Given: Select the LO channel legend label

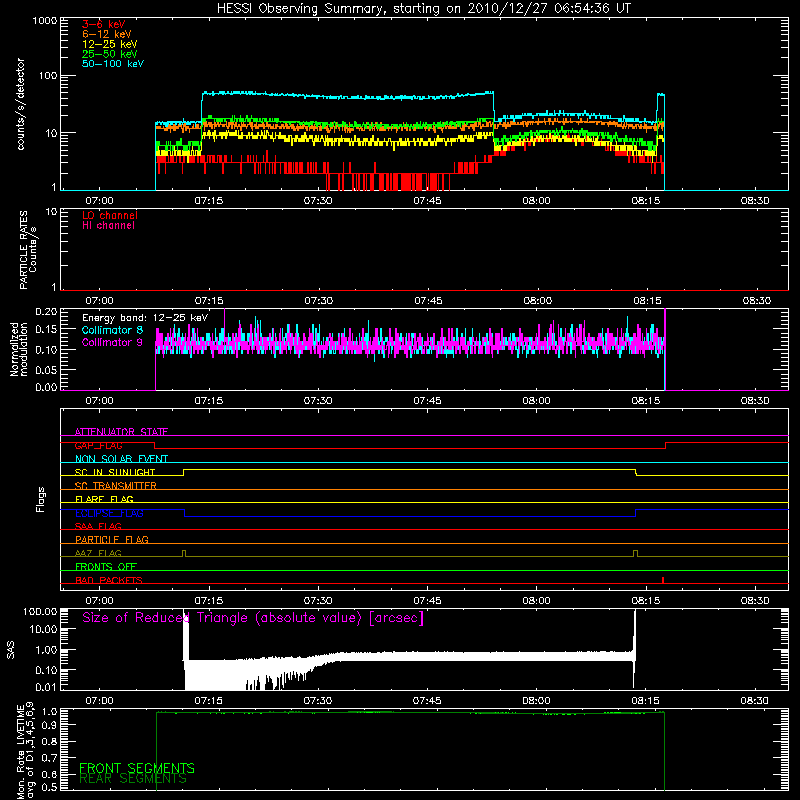Looking at the screenshot, I should [110, 215].
